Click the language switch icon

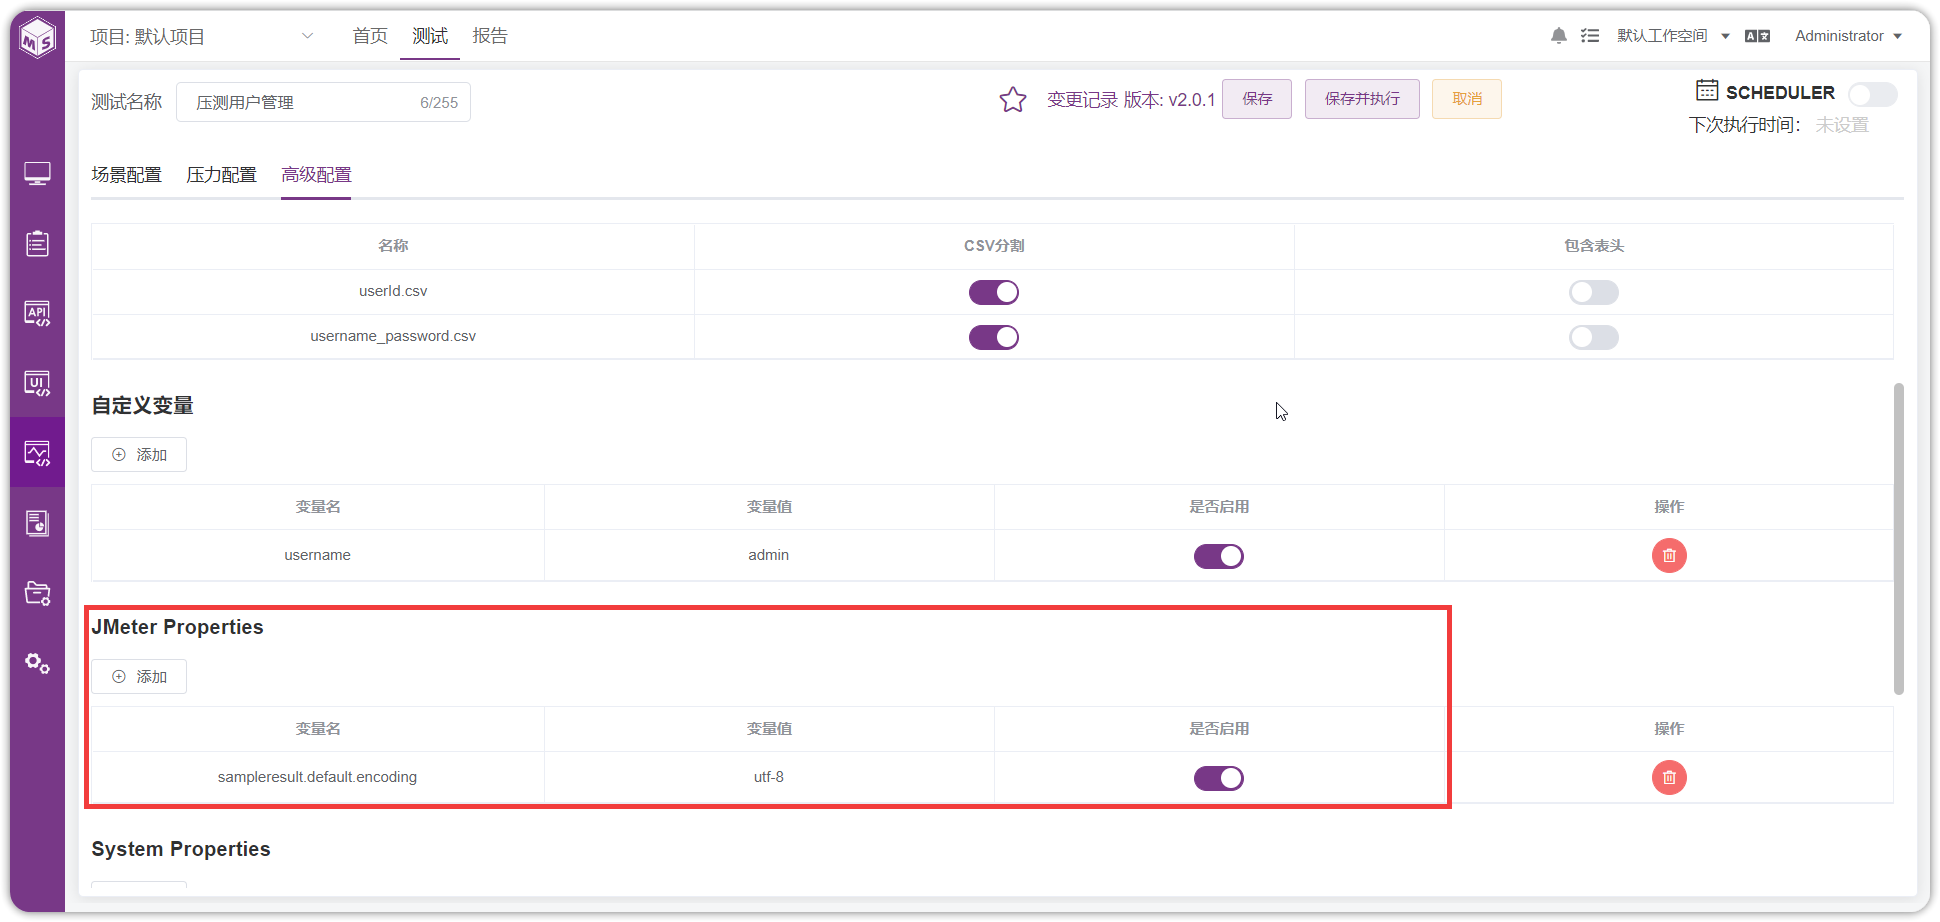(1757, 36)
